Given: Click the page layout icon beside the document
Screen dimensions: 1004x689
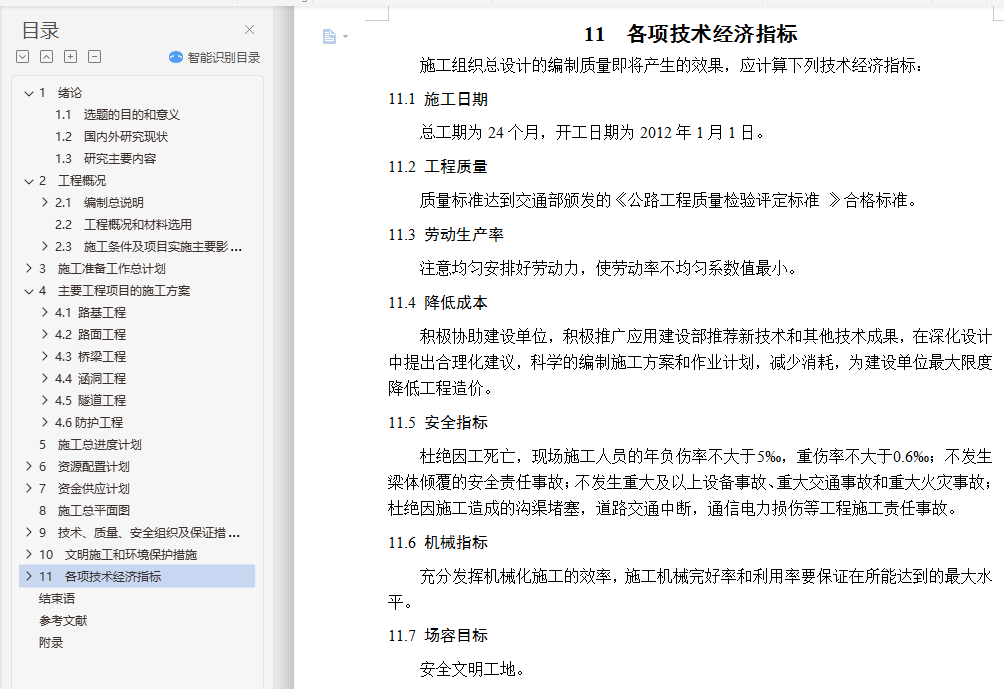Looking at the screenshot, I should click(x=329, y=36).
